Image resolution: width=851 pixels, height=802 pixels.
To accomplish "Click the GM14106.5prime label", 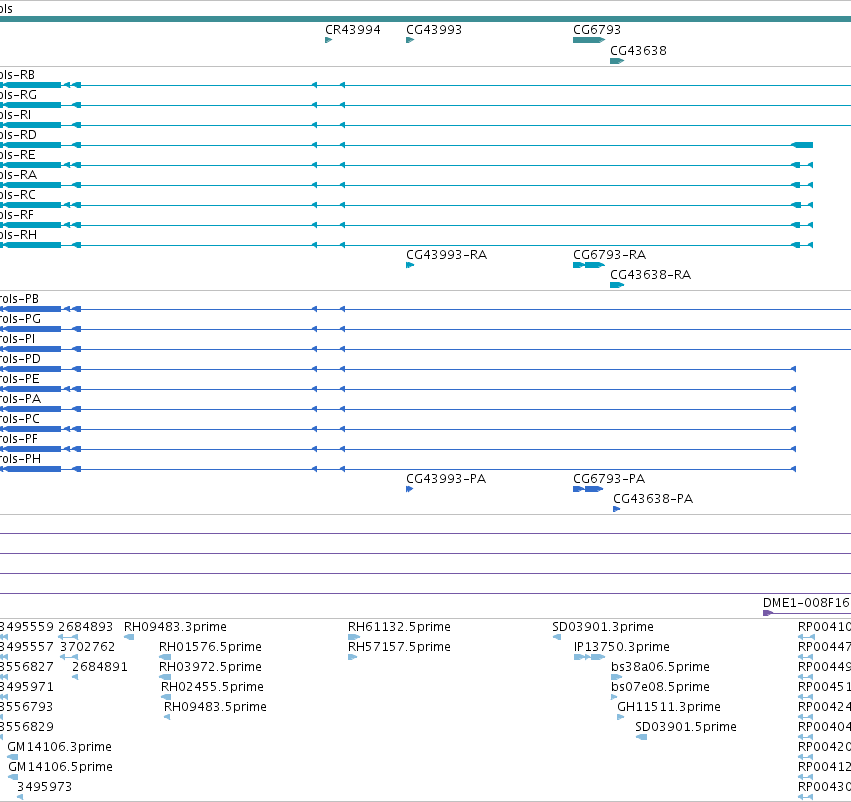I will (x=60, y=767).
